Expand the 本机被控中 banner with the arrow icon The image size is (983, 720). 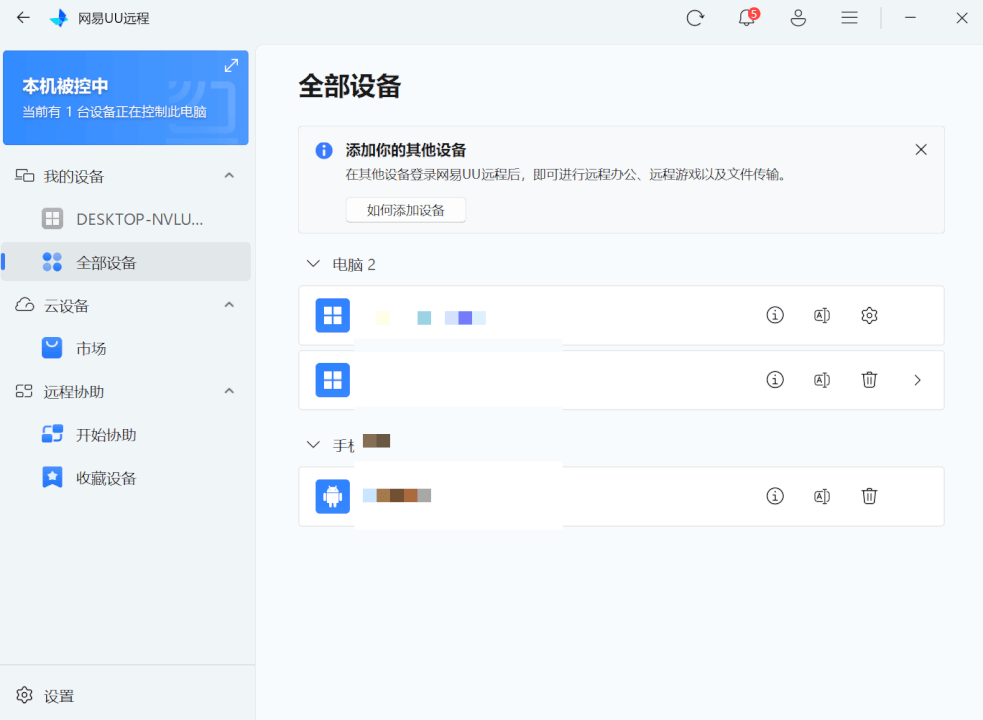pyautogui.click(x=231, y=64)
